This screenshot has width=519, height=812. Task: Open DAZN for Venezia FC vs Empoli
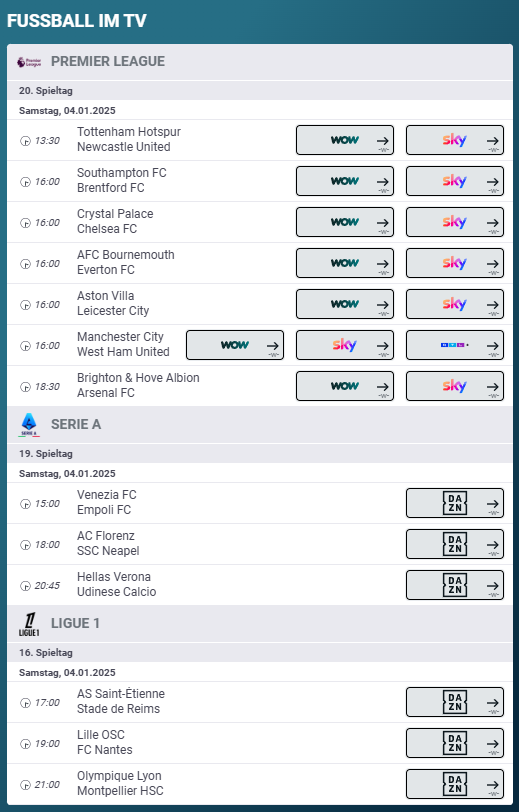(455, 503)
